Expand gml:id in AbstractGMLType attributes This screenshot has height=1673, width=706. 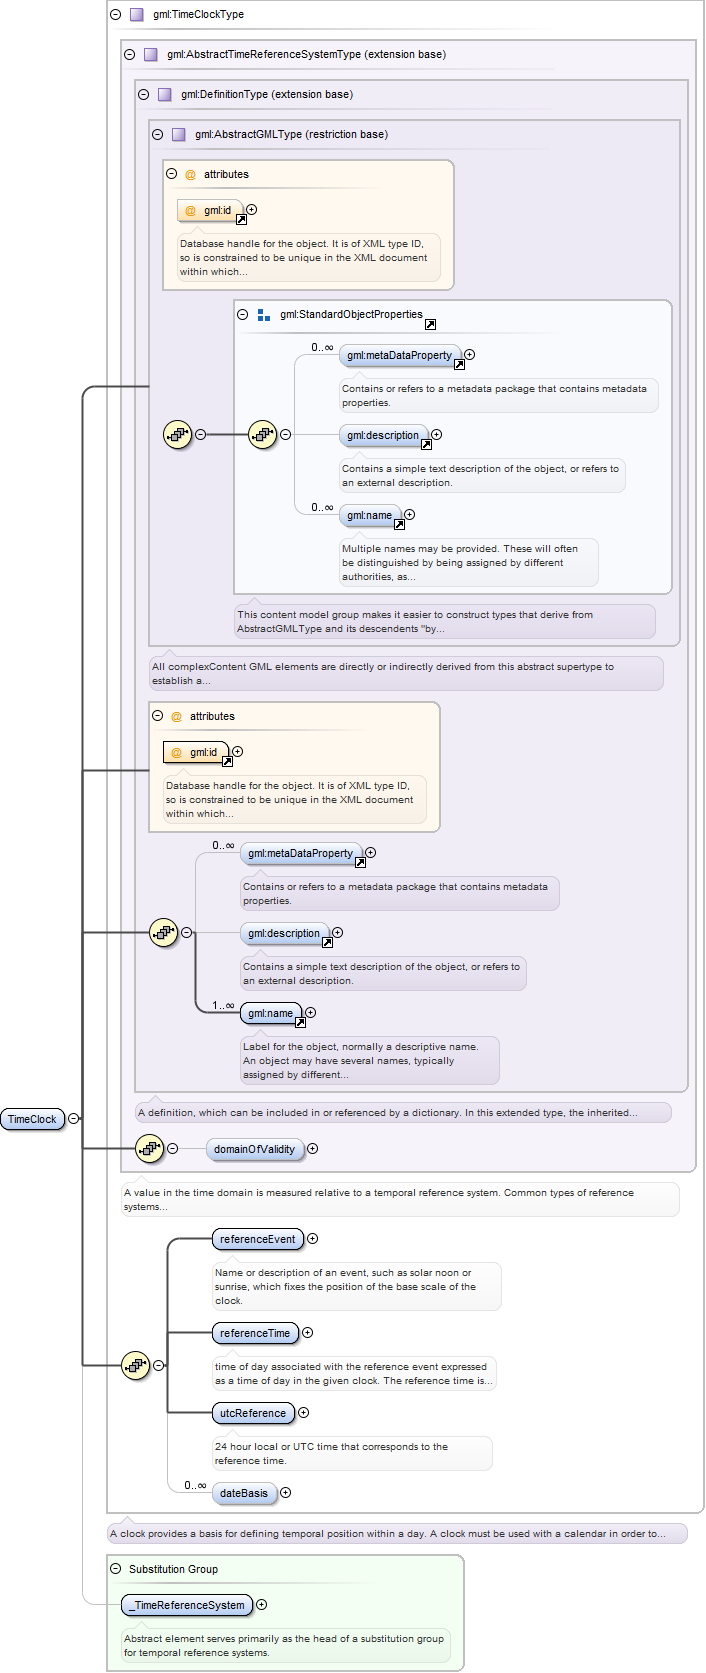tap(252, 210)
